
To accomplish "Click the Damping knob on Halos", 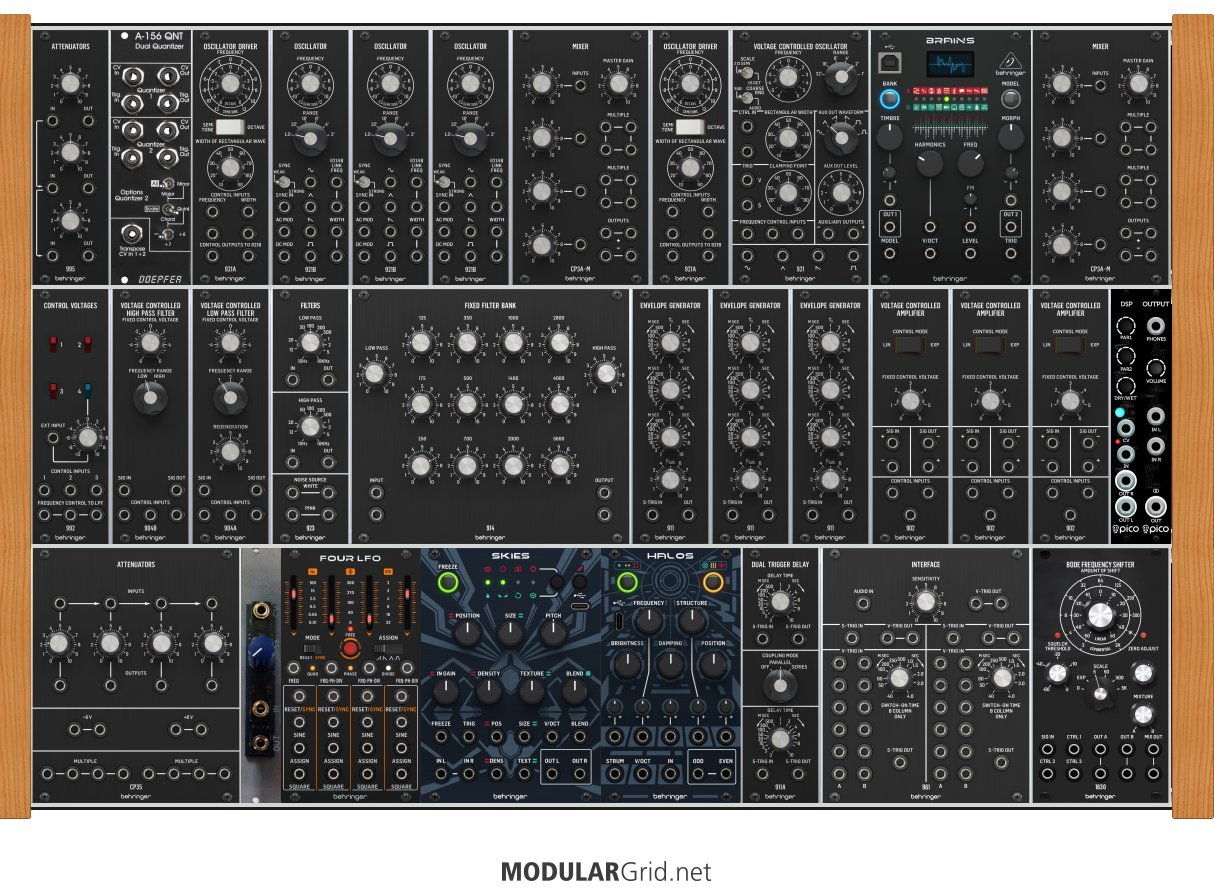I will click(x=670, y=664).
